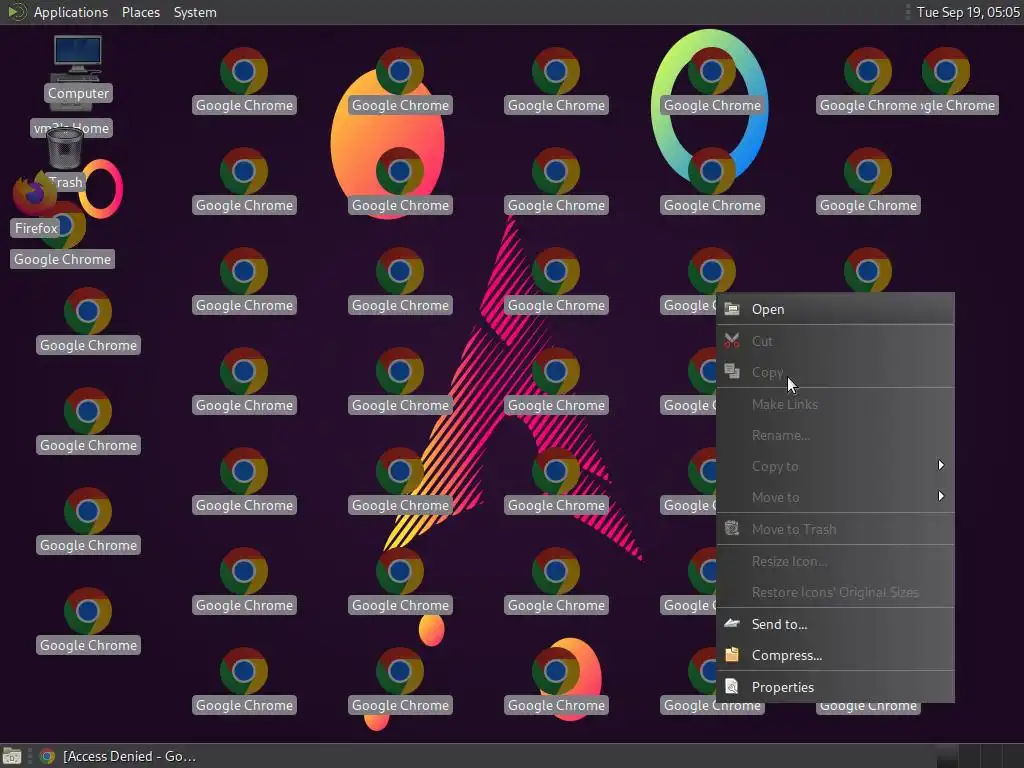Choose Properties in the context menu

tap(835, 687)
